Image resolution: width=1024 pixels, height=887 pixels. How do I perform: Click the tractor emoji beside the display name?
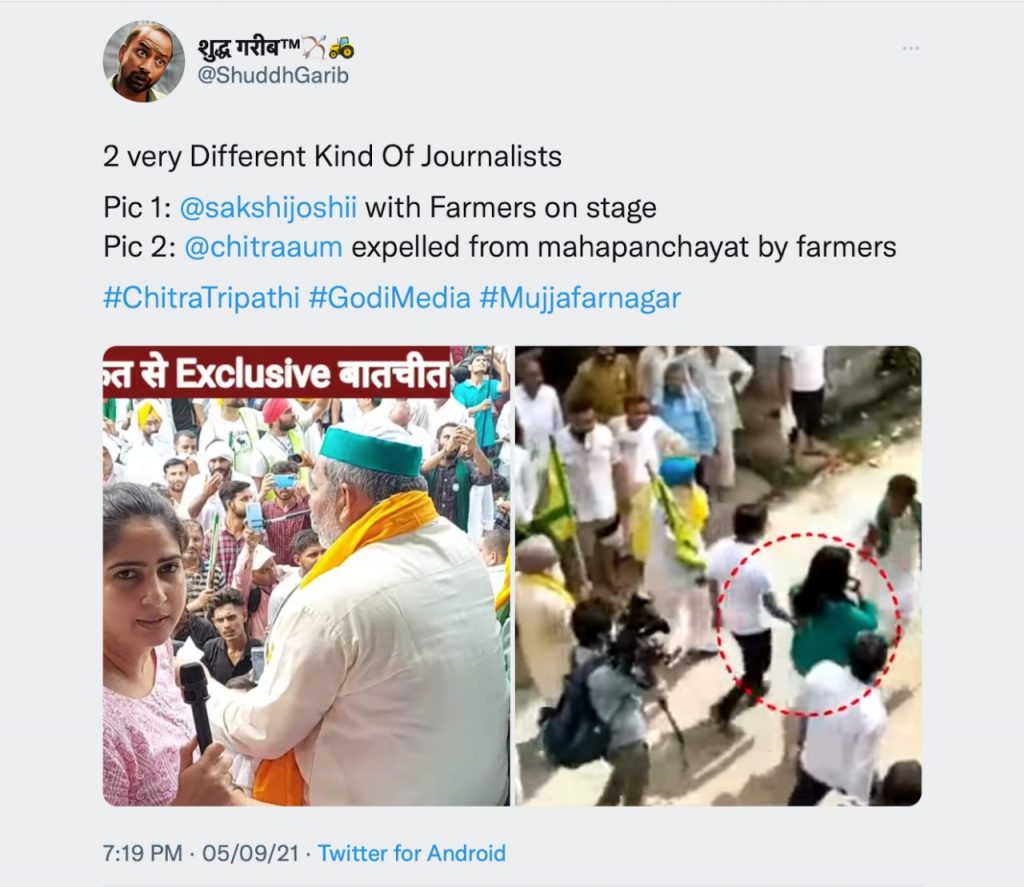coord(341,47)
